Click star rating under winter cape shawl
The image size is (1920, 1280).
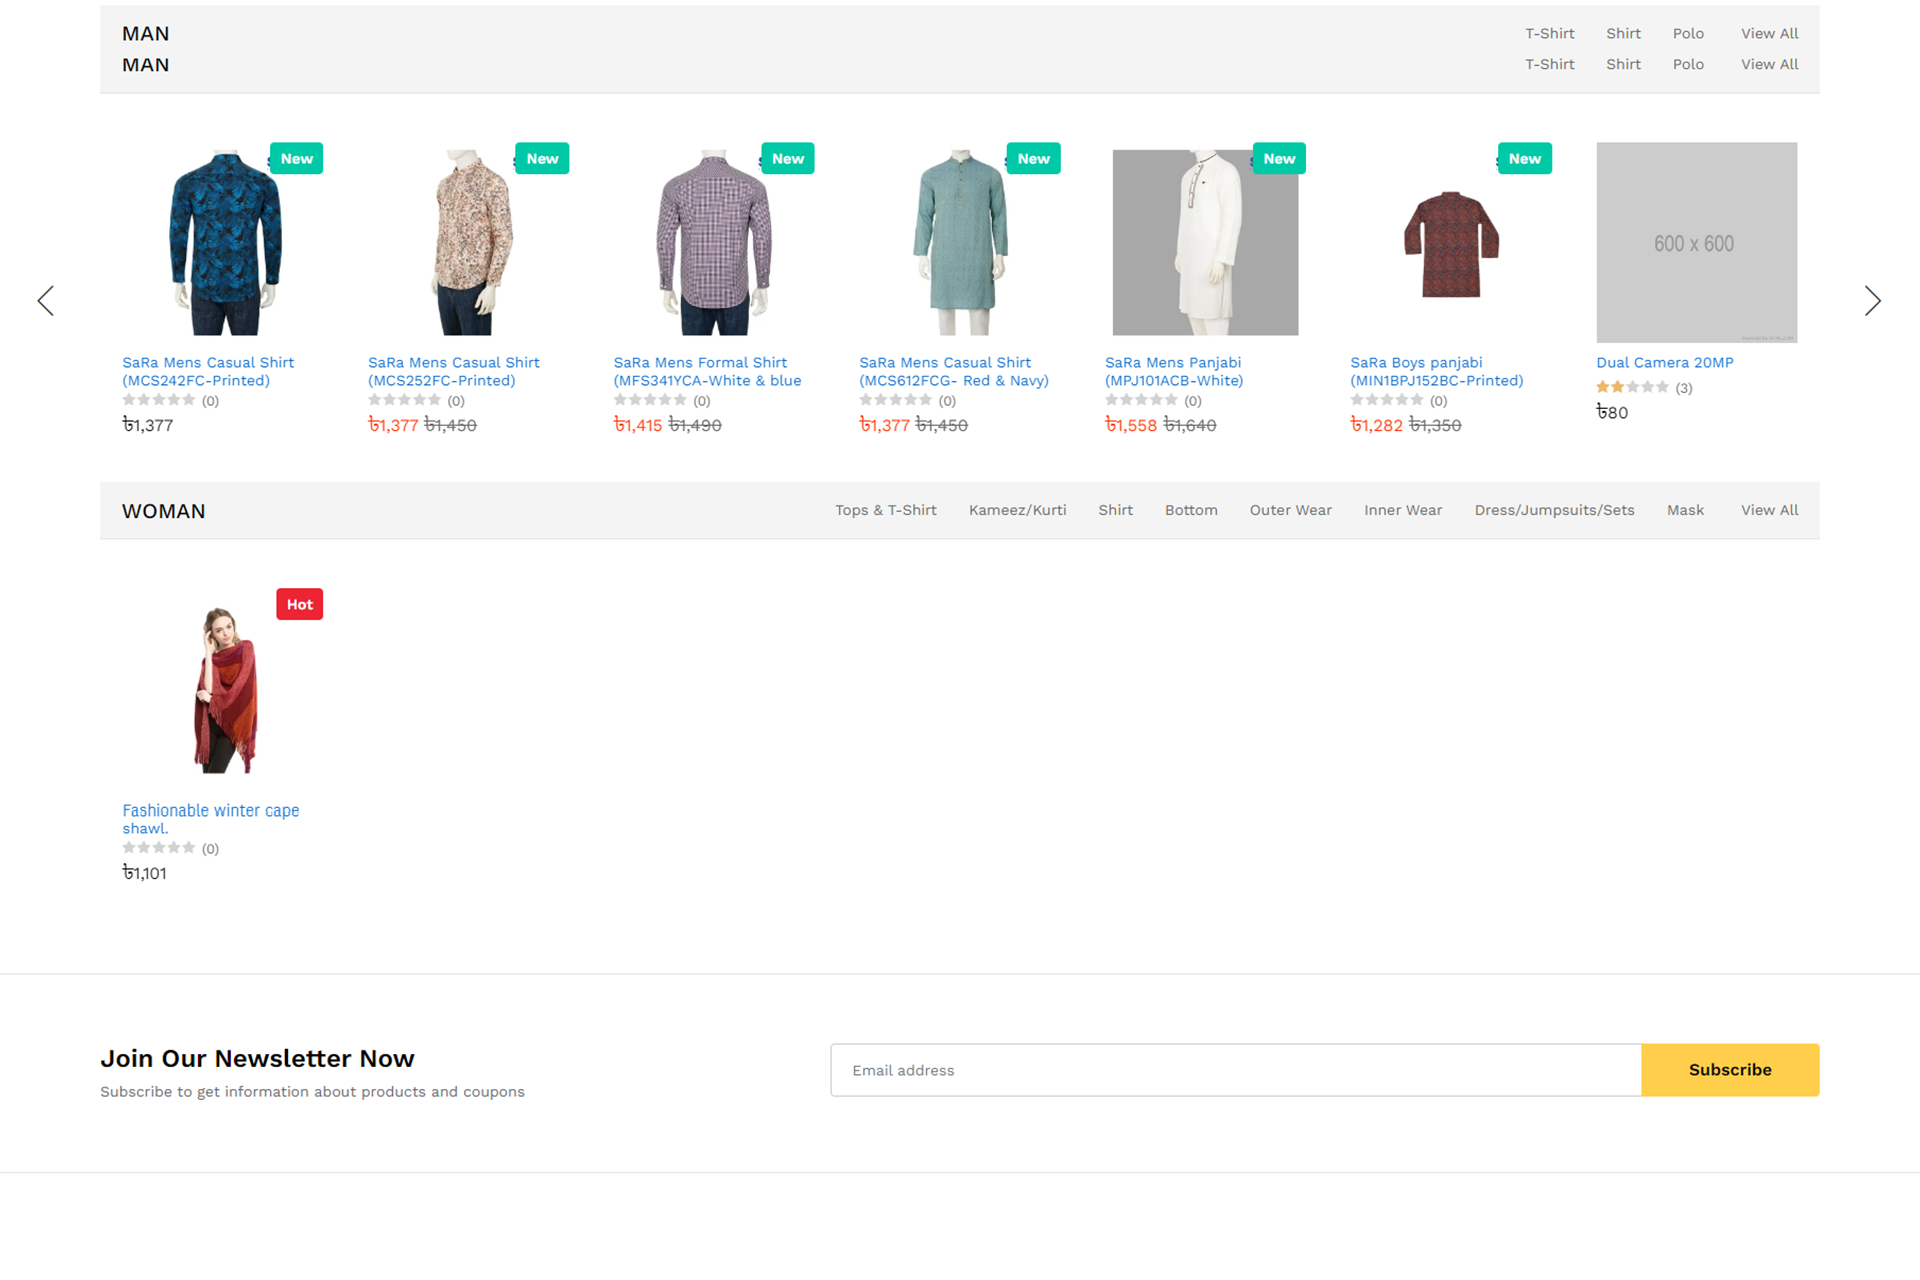click(x=158, y=848)
